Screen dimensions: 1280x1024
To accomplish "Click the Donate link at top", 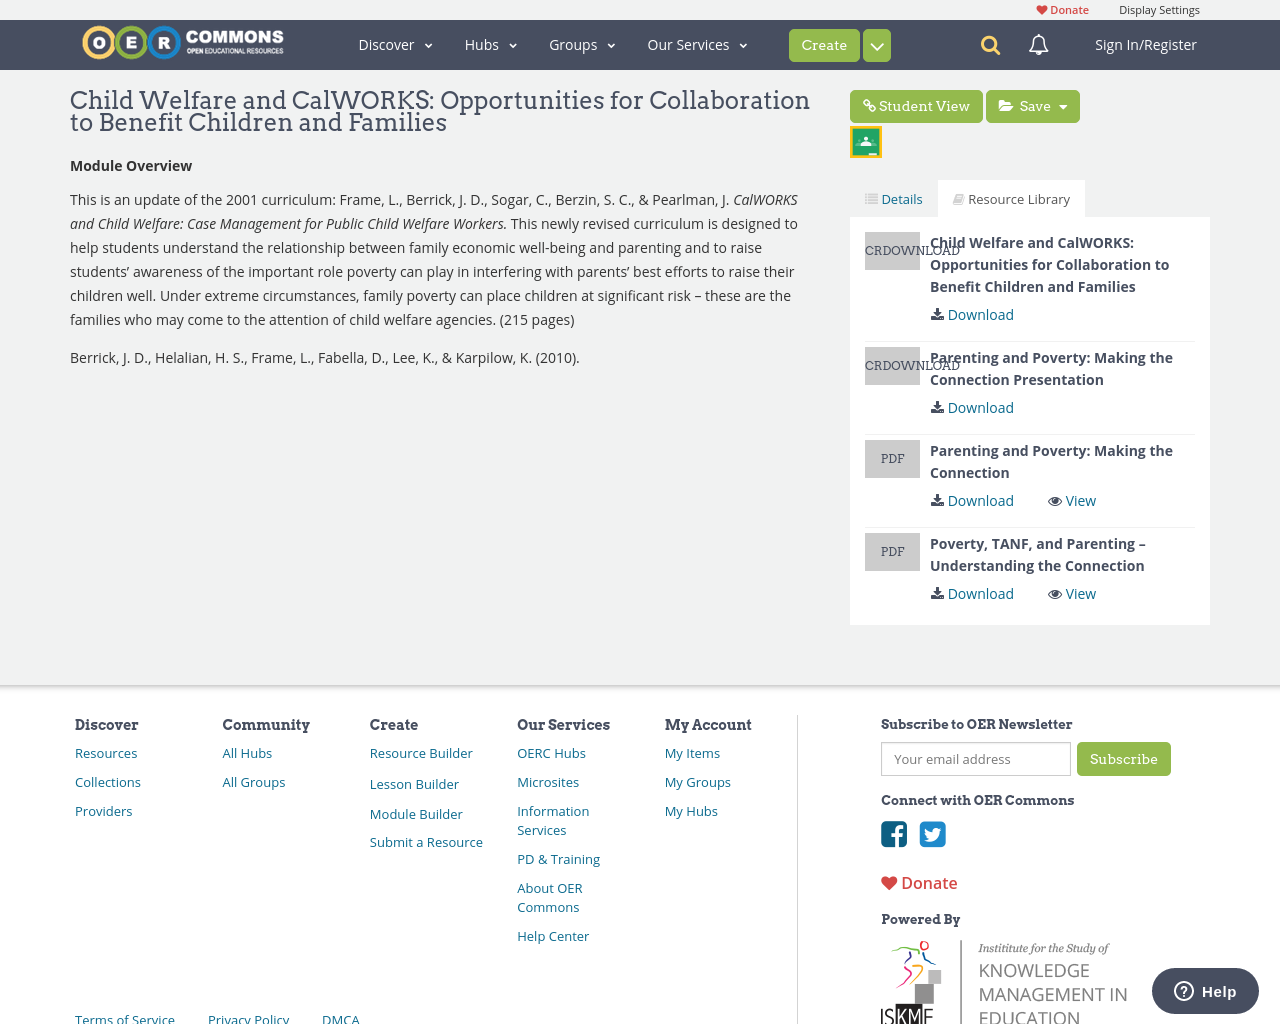I will point(1062,8).
